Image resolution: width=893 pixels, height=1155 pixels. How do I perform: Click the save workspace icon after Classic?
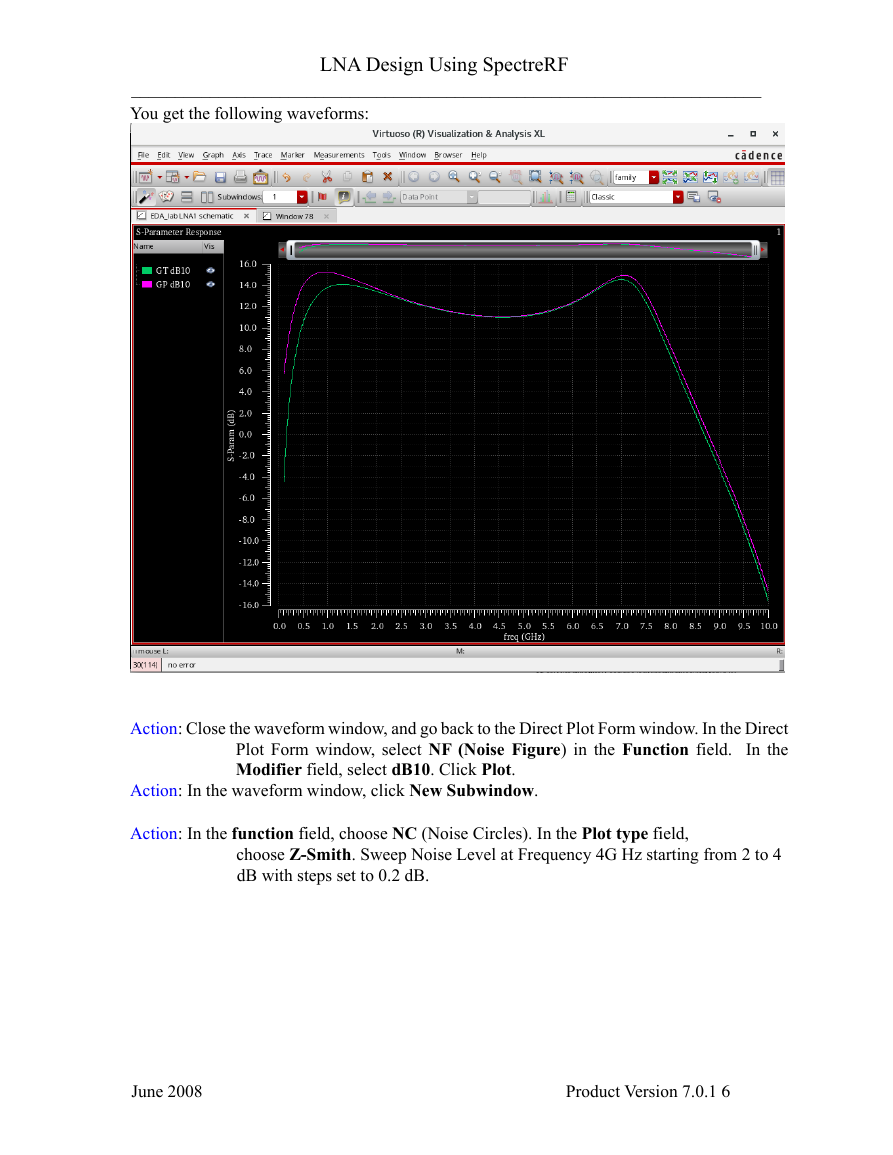693,197
